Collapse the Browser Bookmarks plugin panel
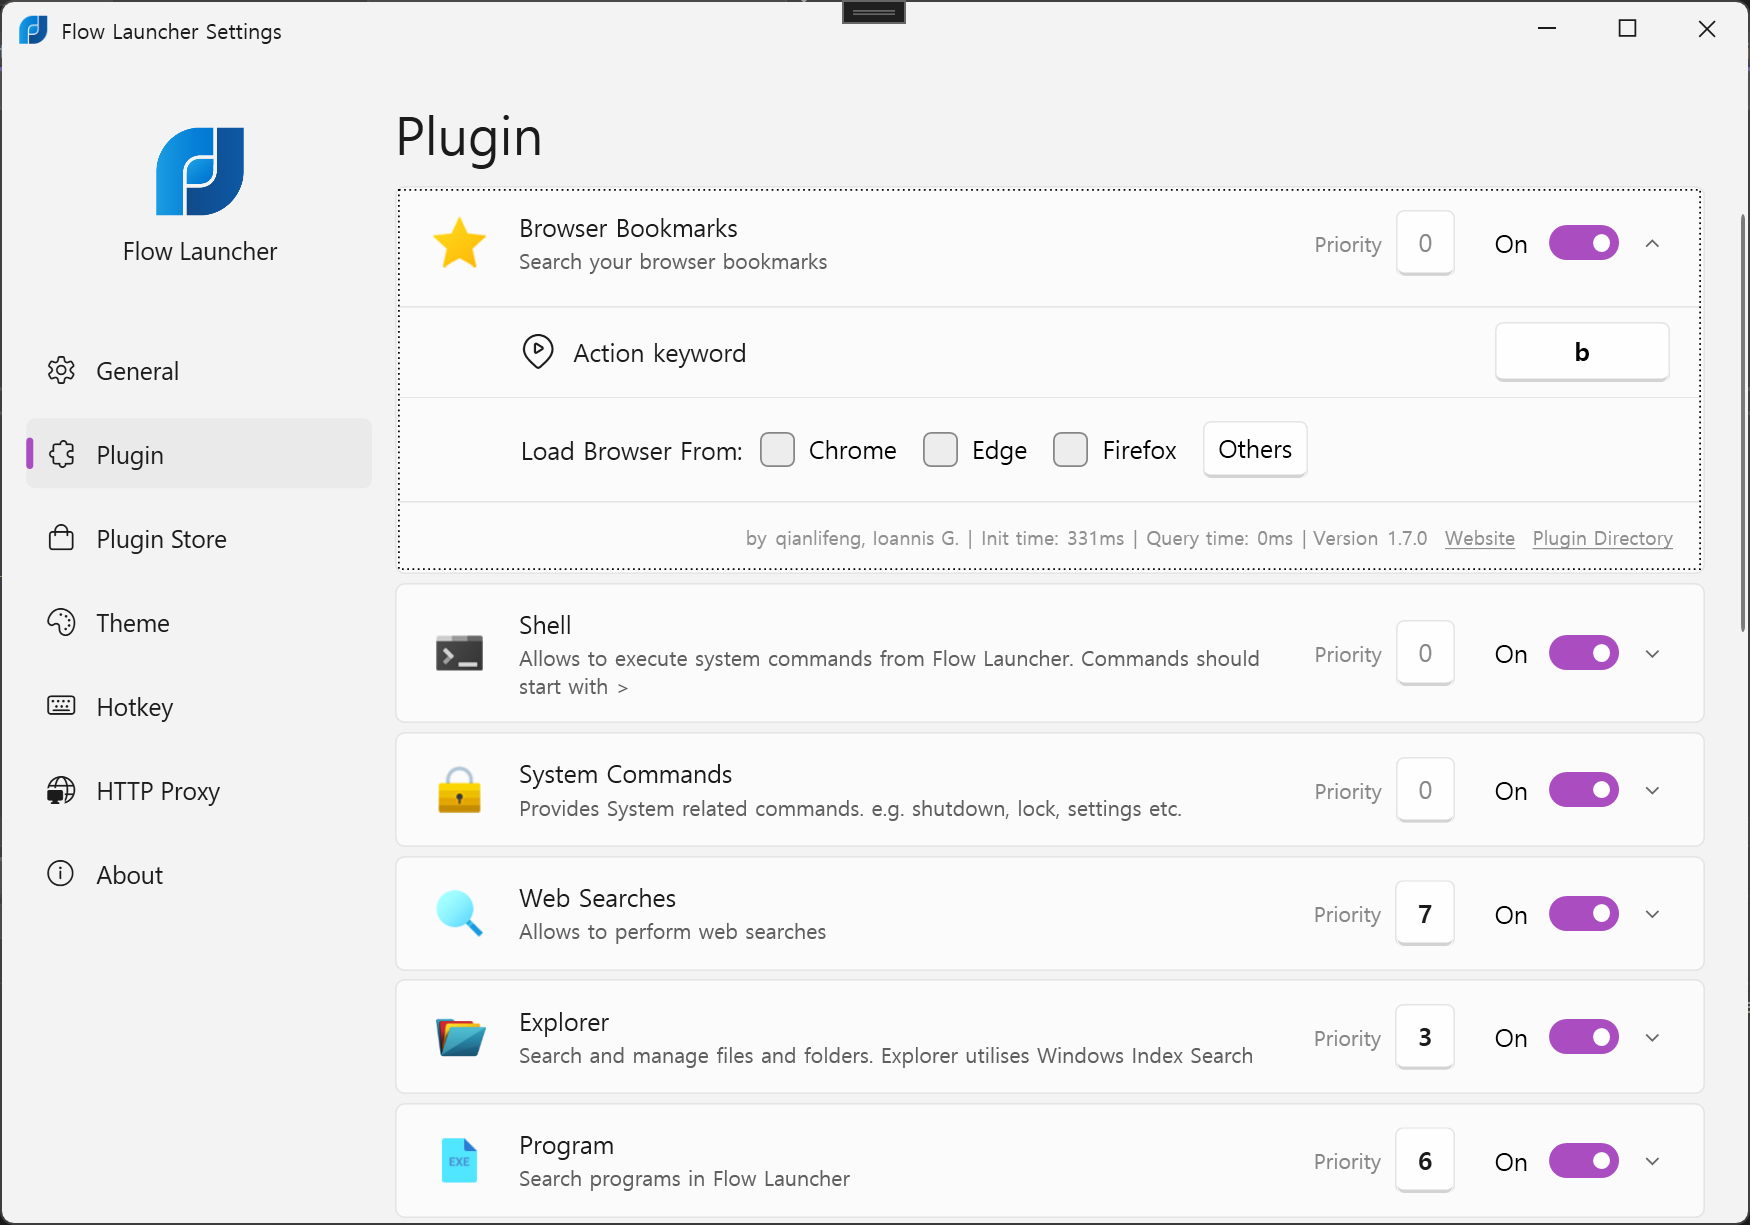 pyautogui.click(x=1652, y=243)
